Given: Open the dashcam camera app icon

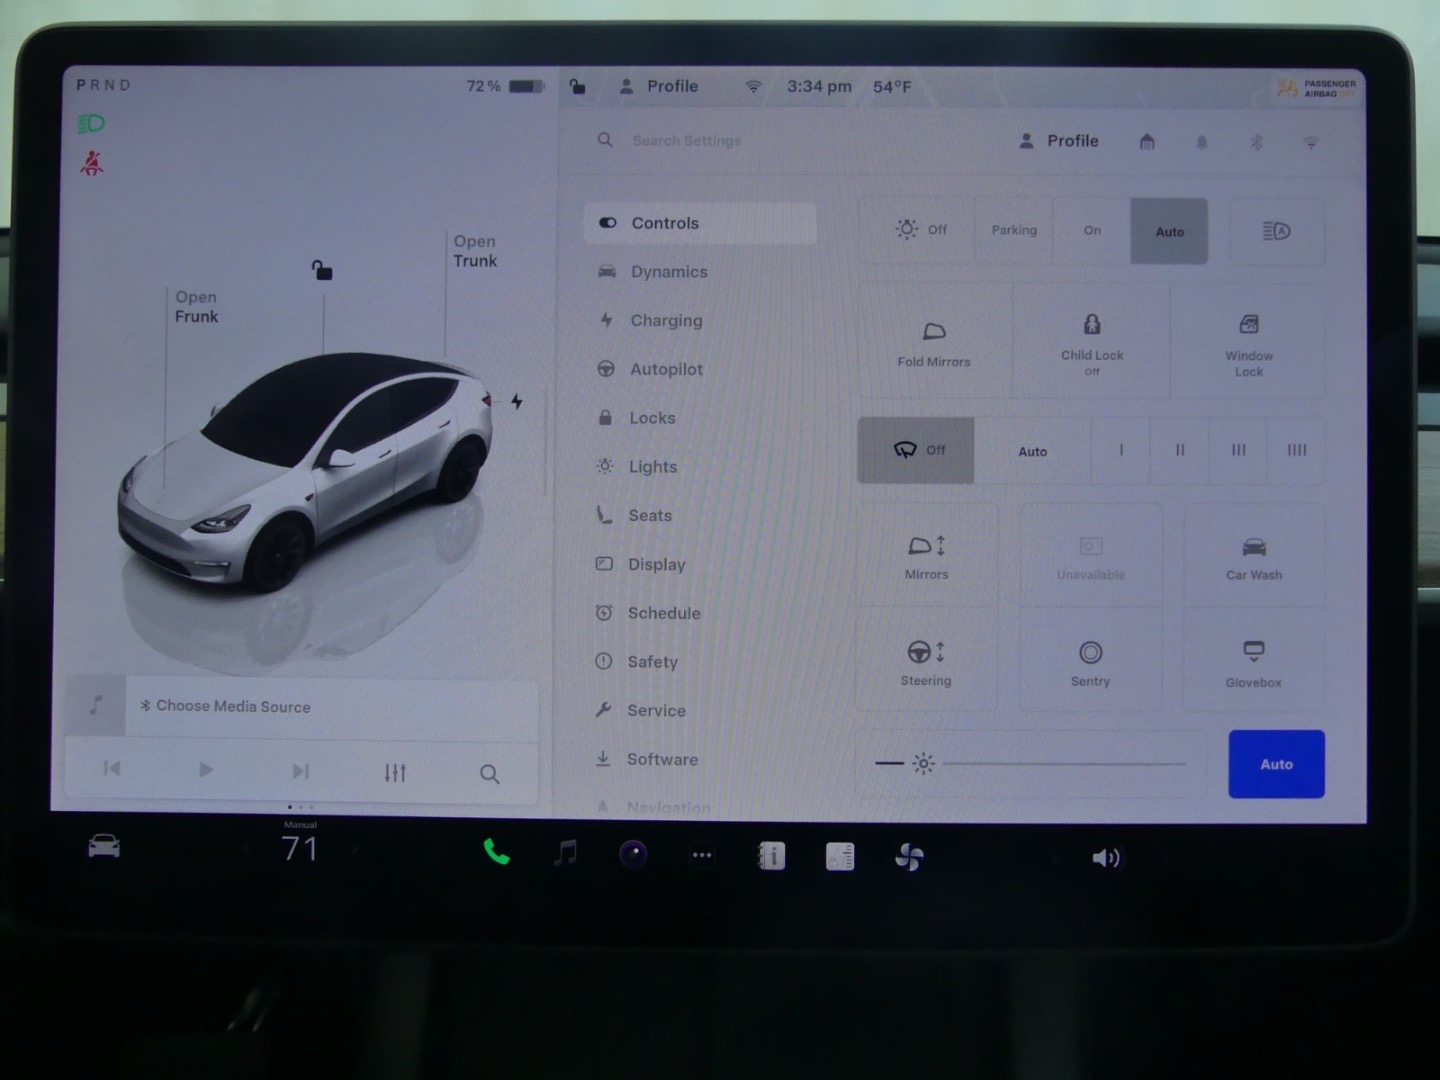Looking at the screenshot, I should pyautogui.click(x=633, y=854).
